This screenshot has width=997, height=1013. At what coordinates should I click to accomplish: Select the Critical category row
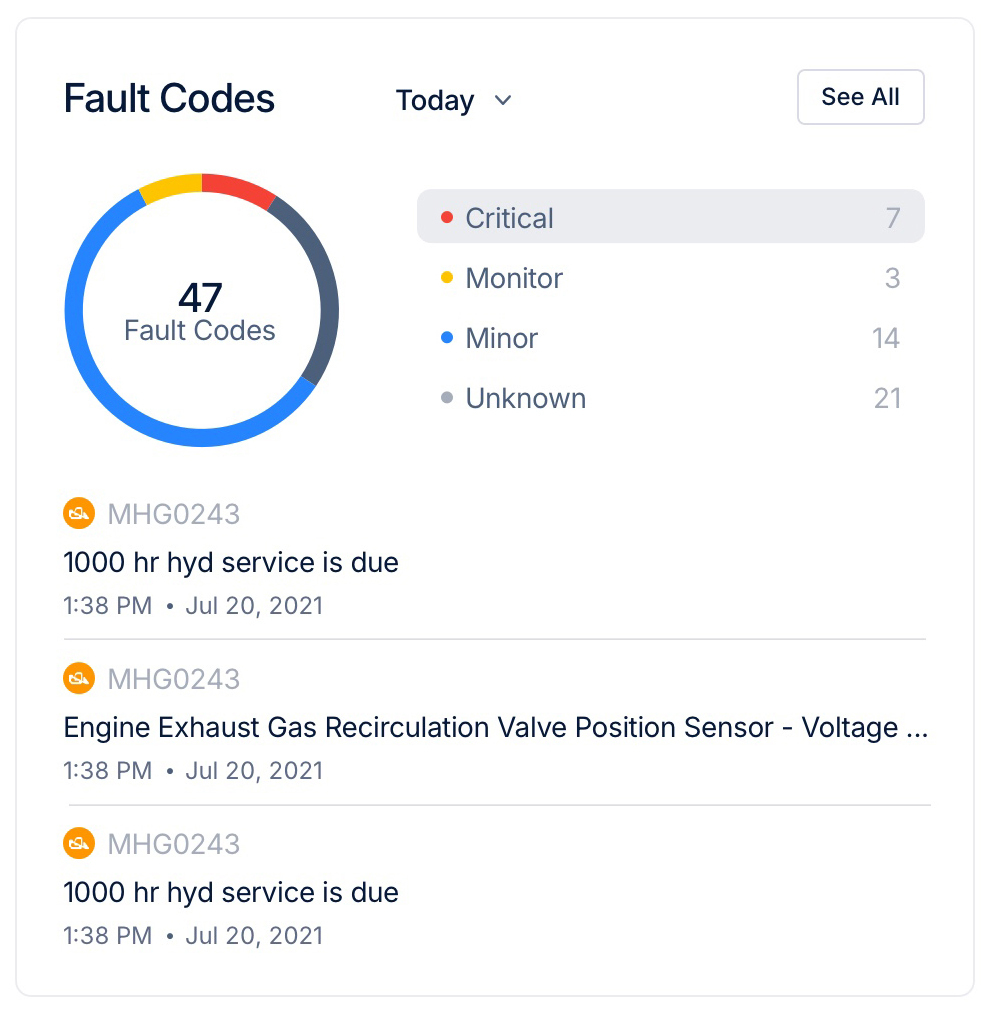pyautogui.click(x=670, y=217)
